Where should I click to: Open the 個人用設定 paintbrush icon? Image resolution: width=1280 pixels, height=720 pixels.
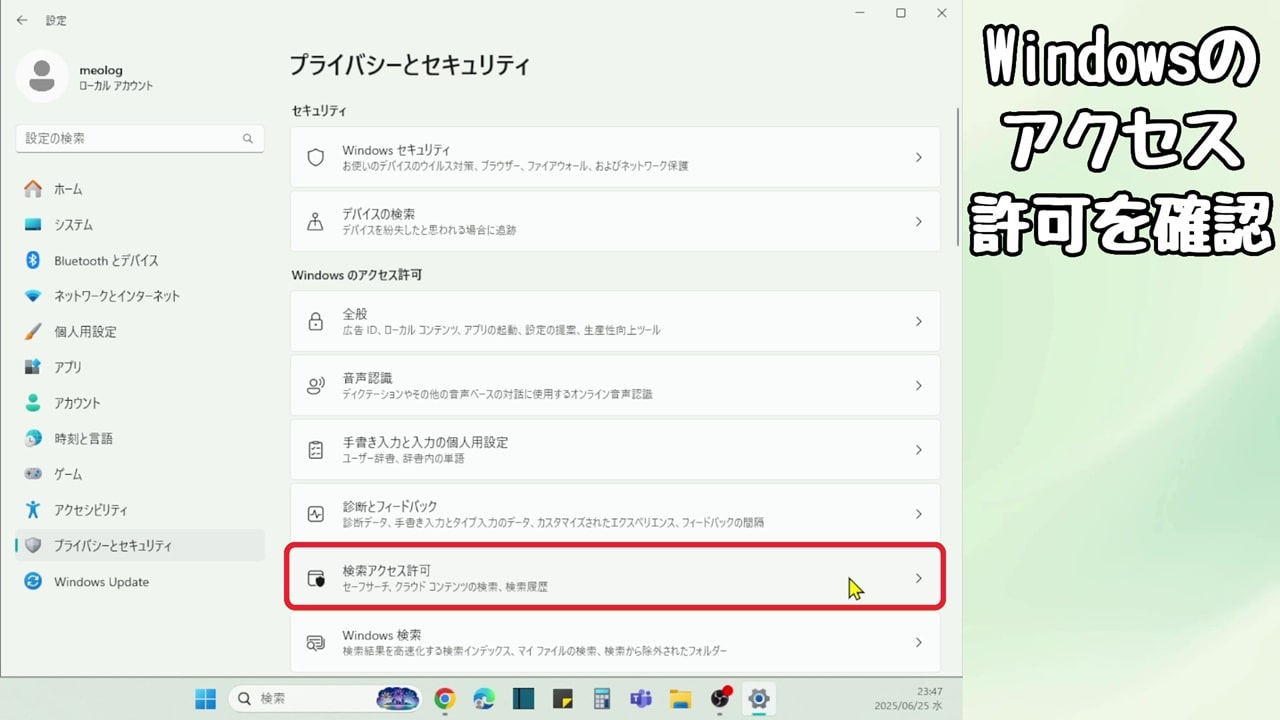click(x=33, y=331)
